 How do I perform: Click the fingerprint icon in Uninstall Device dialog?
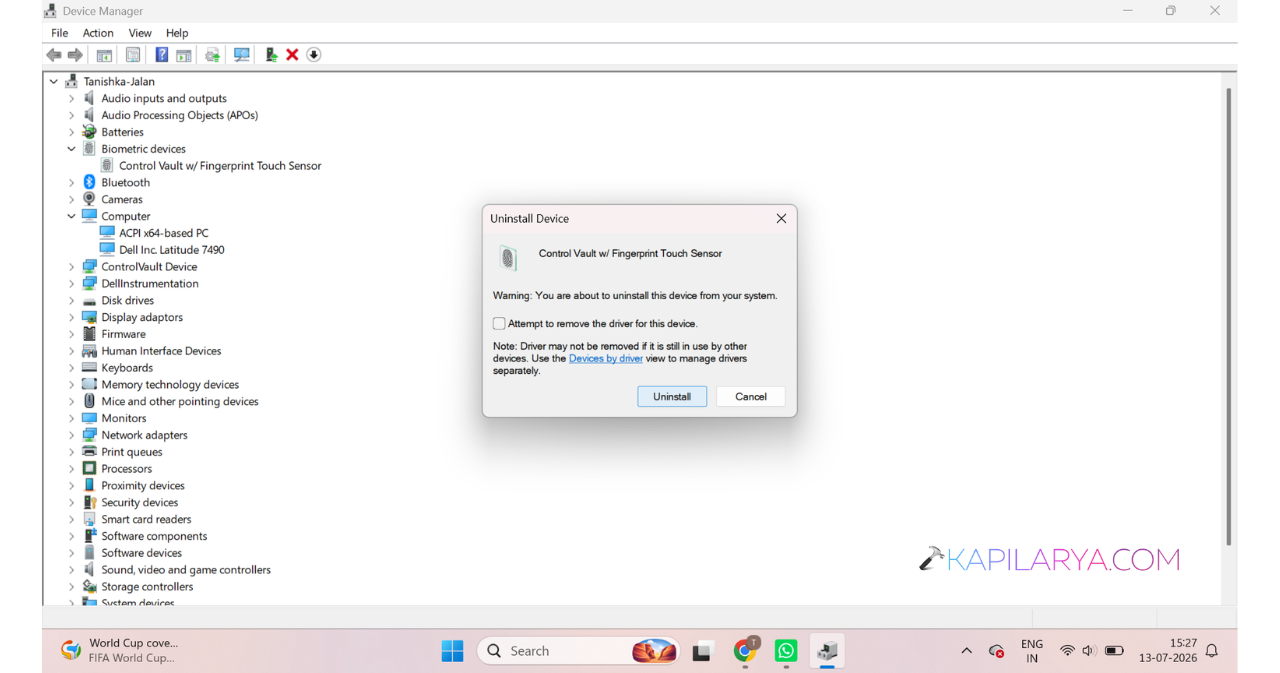point(509,258)
